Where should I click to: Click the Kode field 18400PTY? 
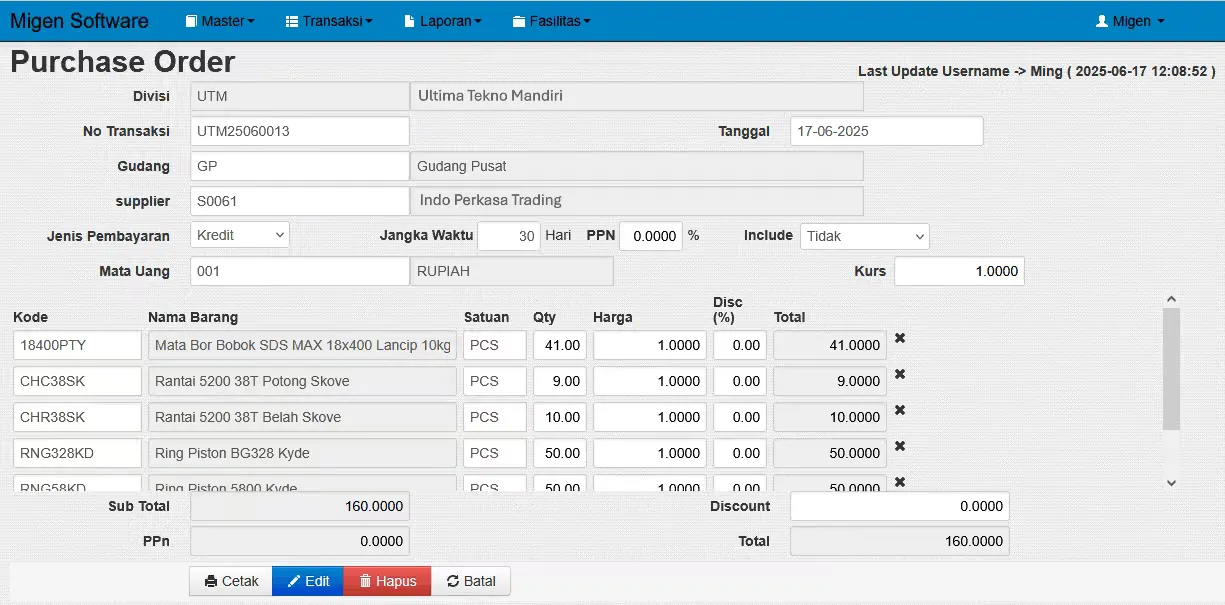point(78,345)
